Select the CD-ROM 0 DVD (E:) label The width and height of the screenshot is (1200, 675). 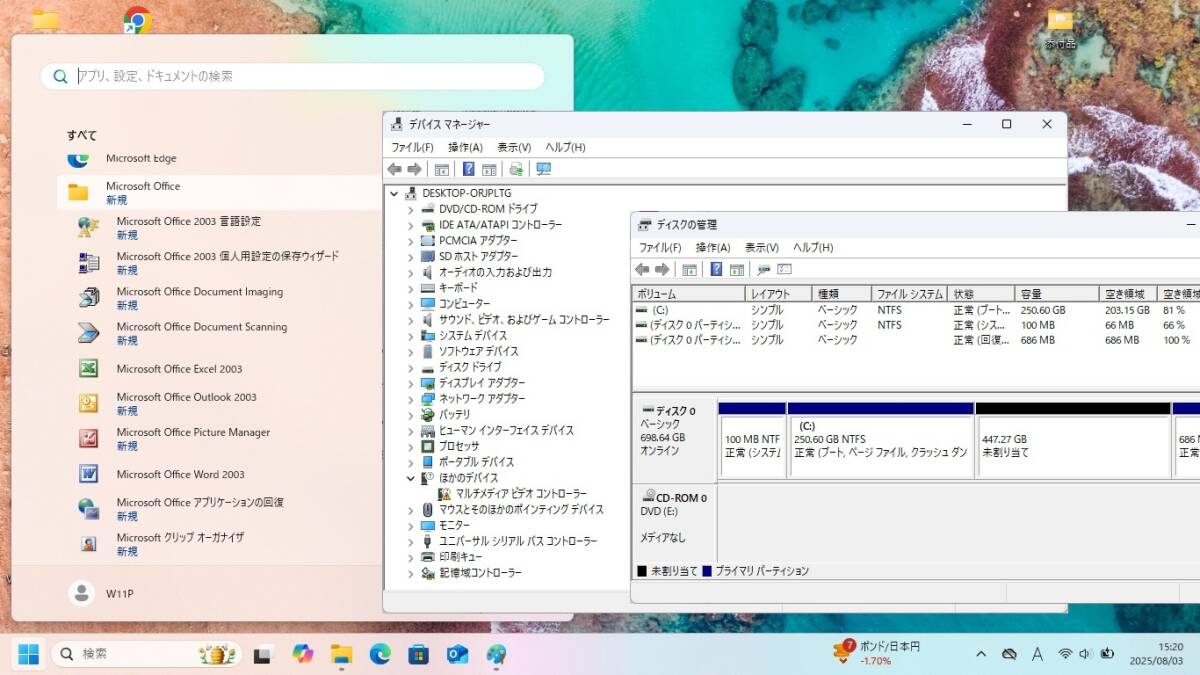coord(675,522)
